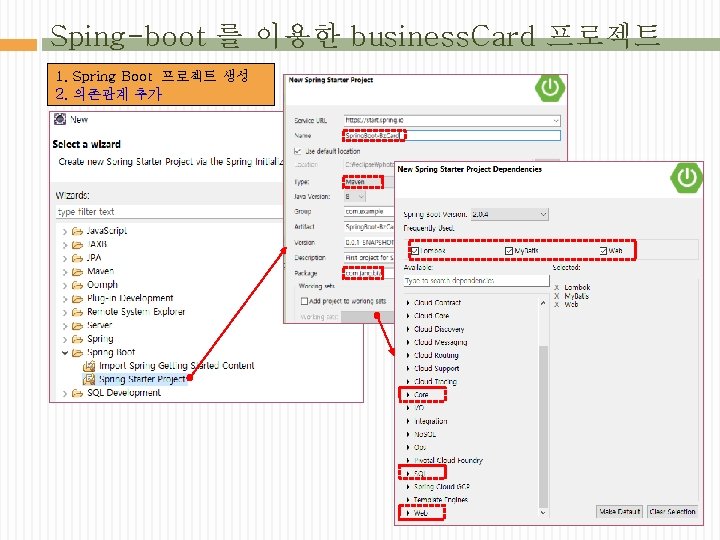Click the Version input field
The height and width of the screenshot is (540, 720).
369,242
